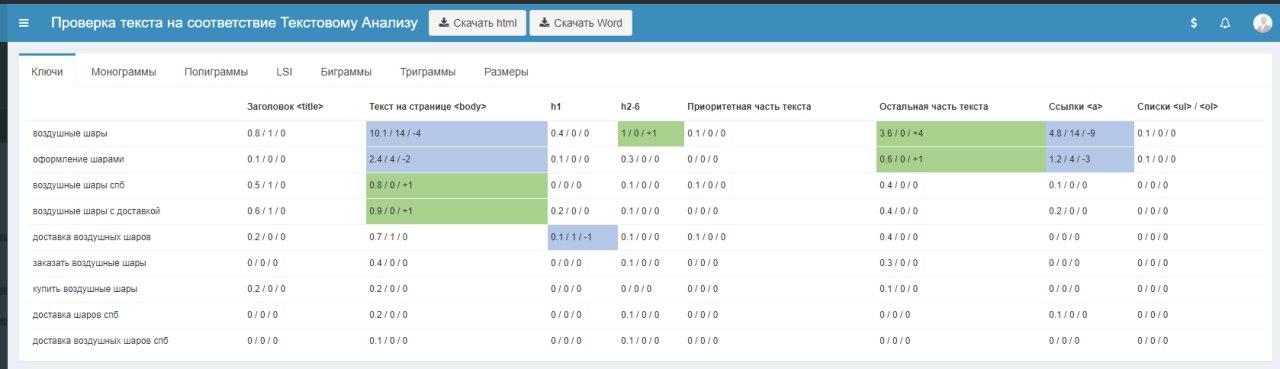
Task: Select row keyword воздушные шары
Action: click(70, 133)
